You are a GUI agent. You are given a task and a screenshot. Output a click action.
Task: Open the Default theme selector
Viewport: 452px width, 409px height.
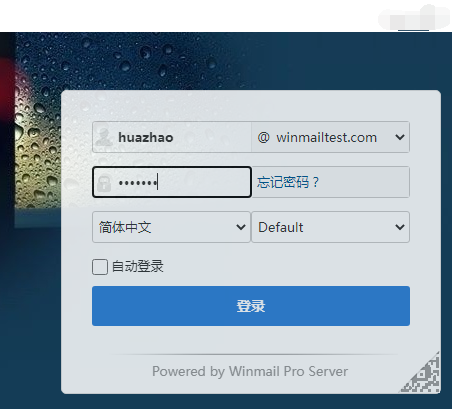pyautogui.click(x=330, y=227)
